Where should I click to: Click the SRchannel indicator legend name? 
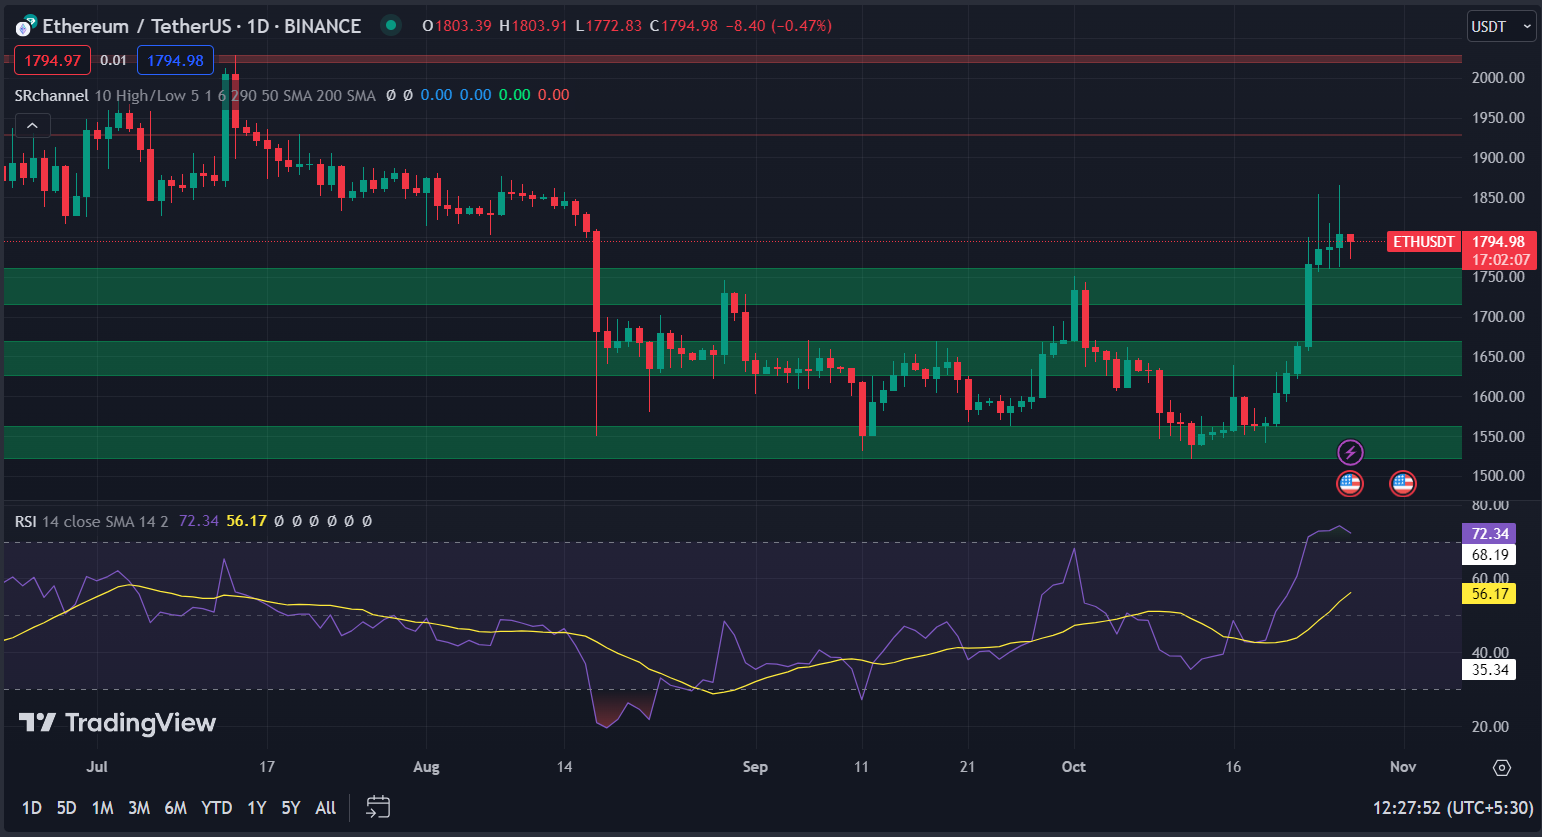click(x=51, y=95)
